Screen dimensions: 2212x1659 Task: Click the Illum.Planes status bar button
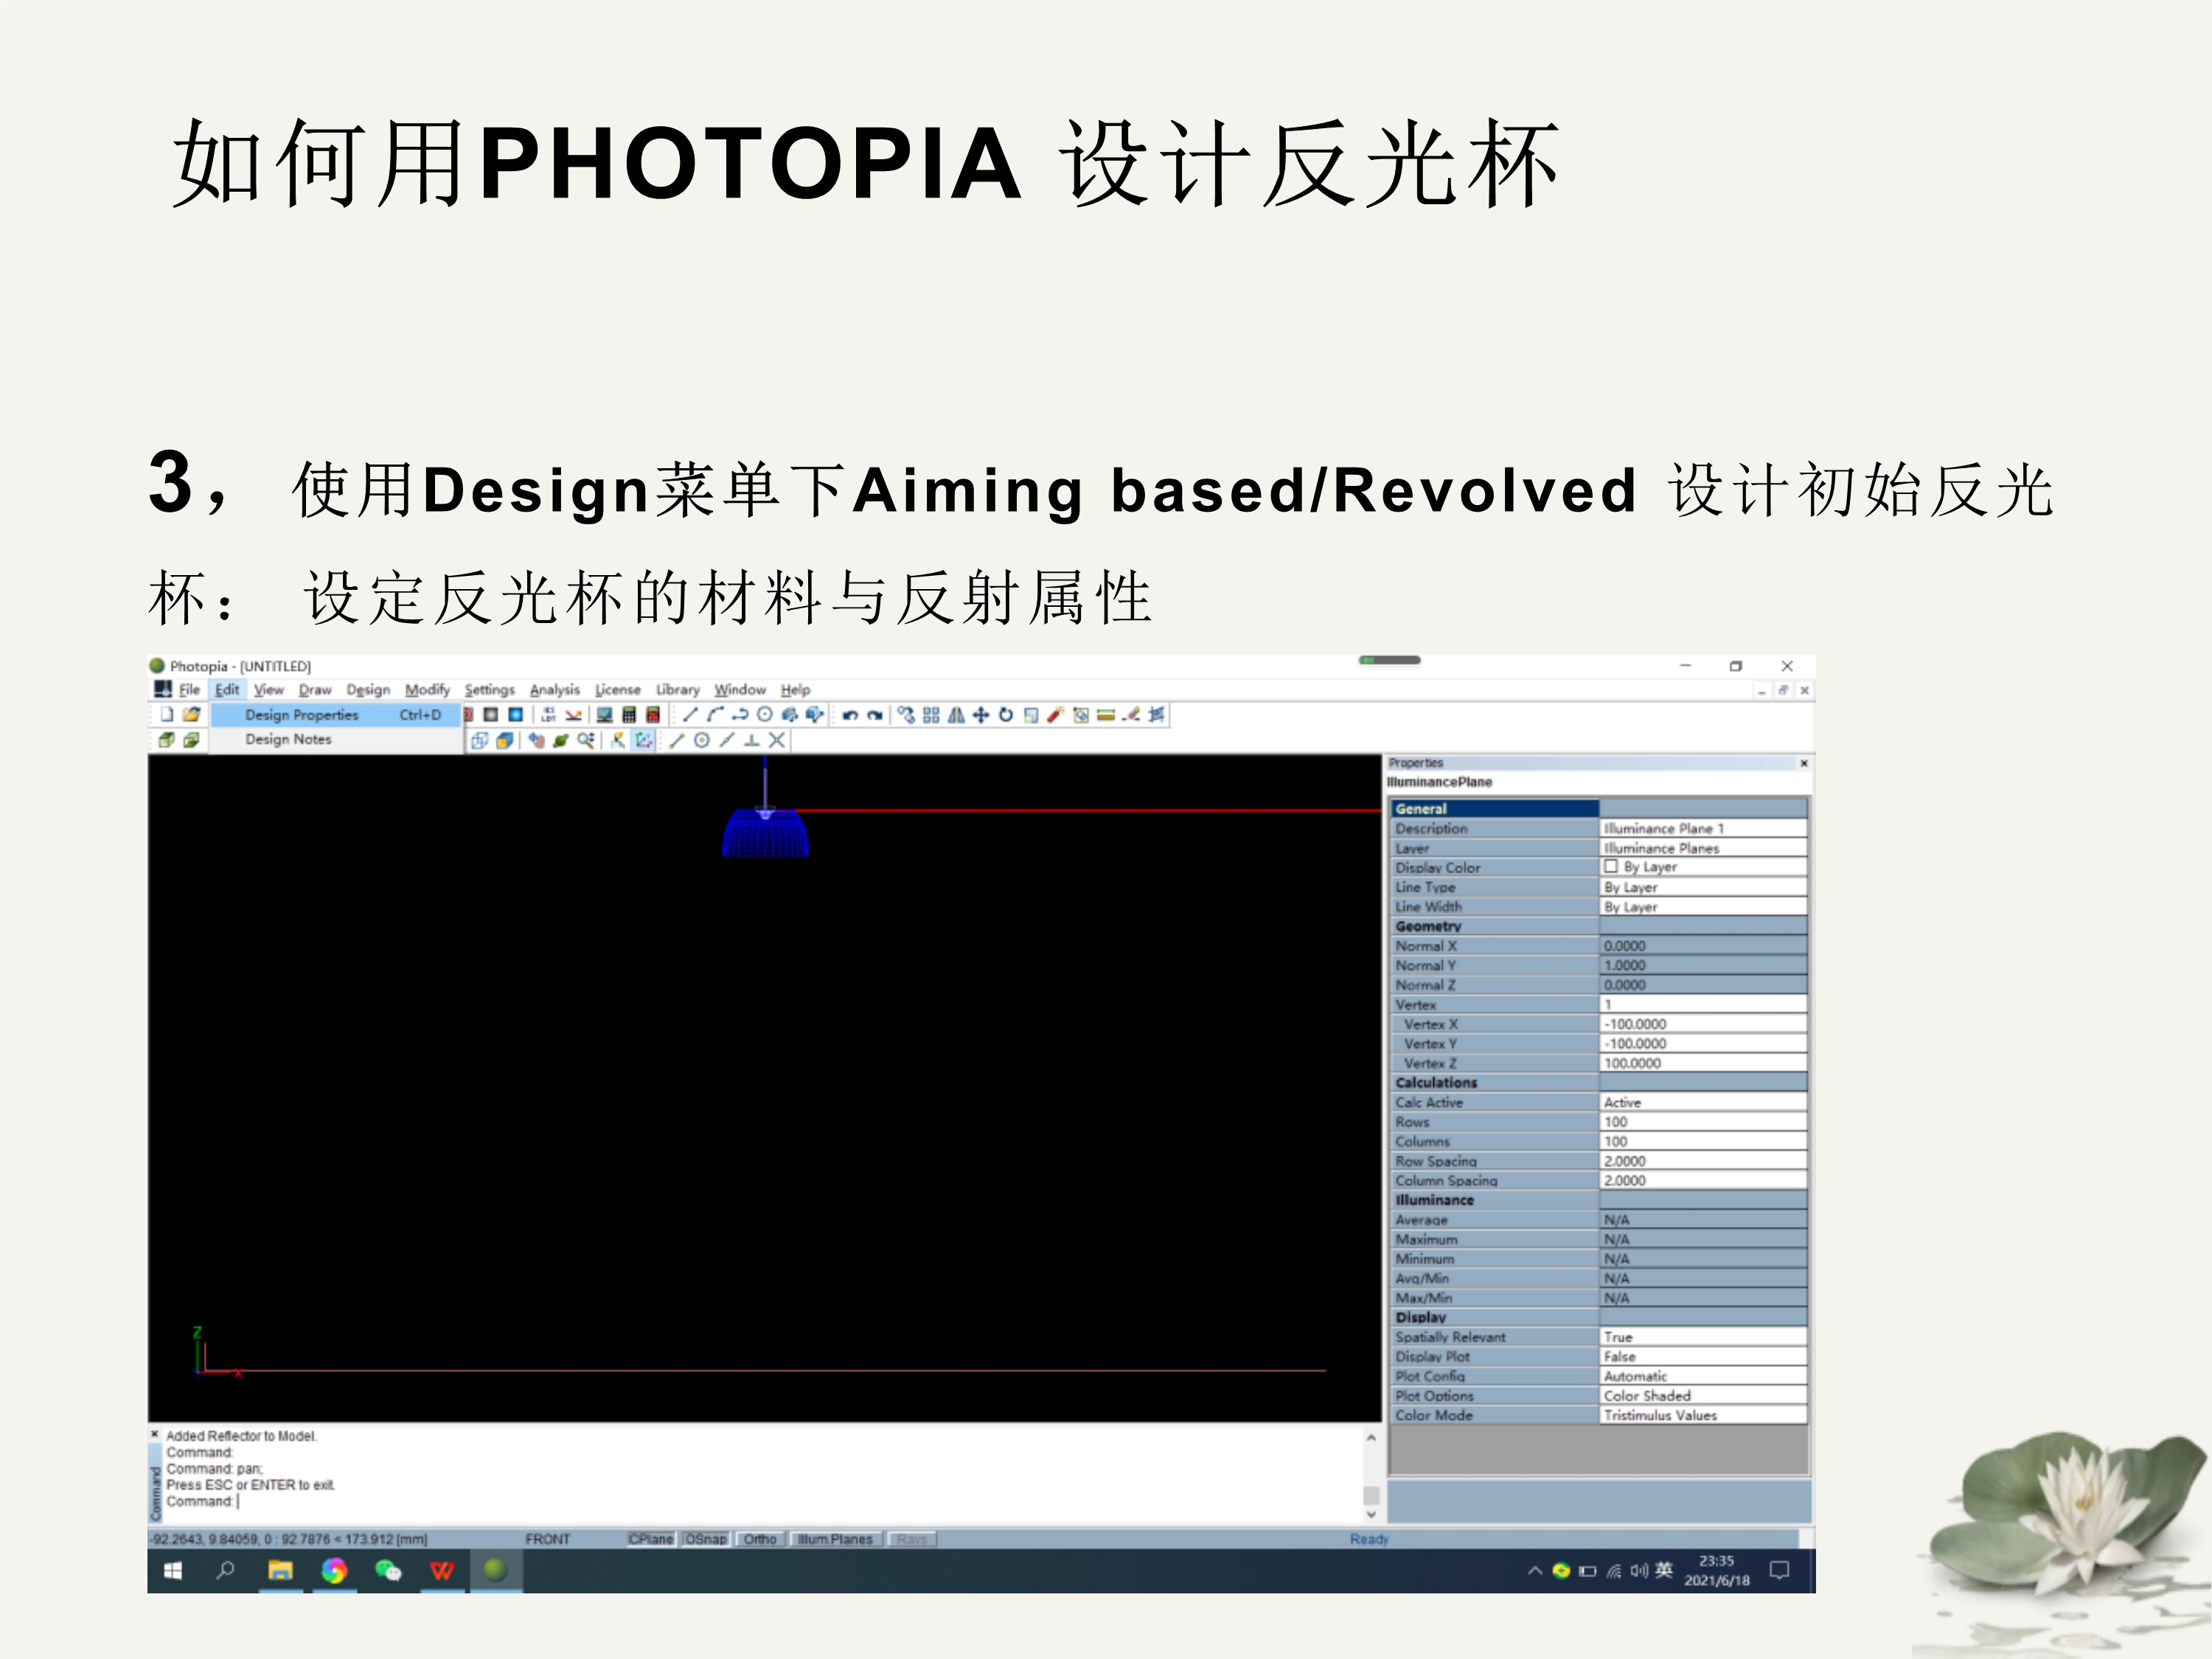(x=835, y=1539)
